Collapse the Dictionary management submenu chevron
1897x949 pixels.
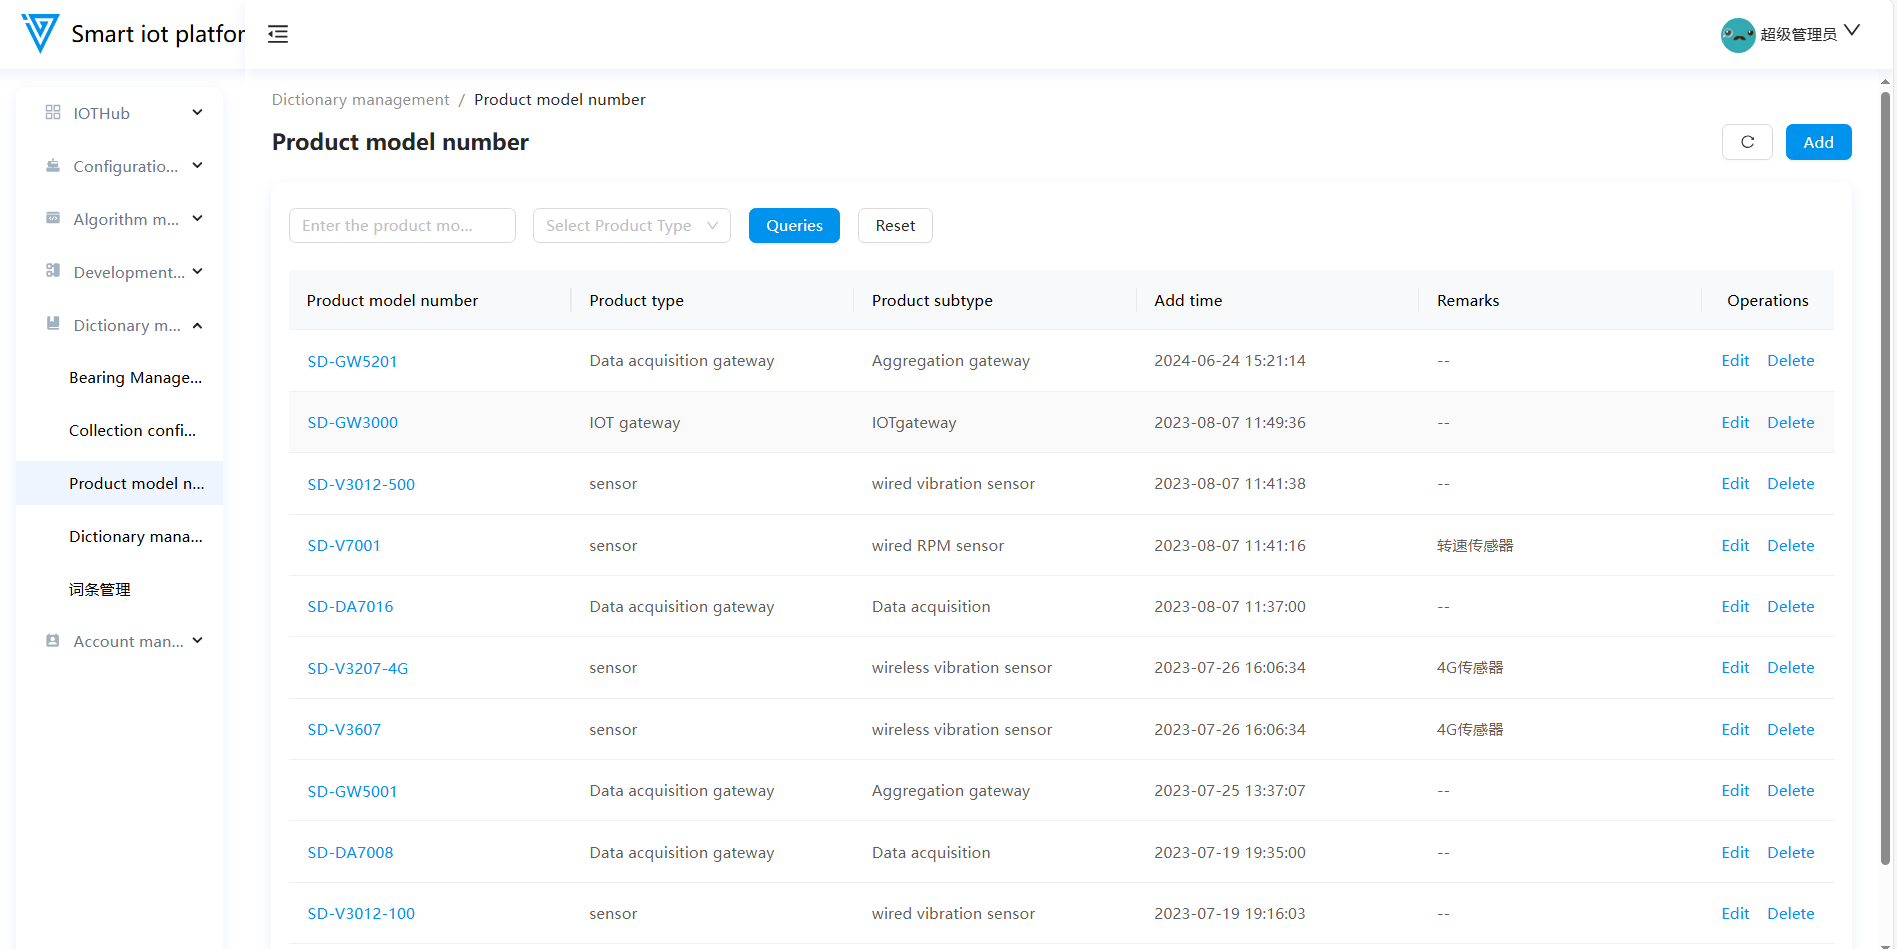pyautogui.click(x=198, y=325)
